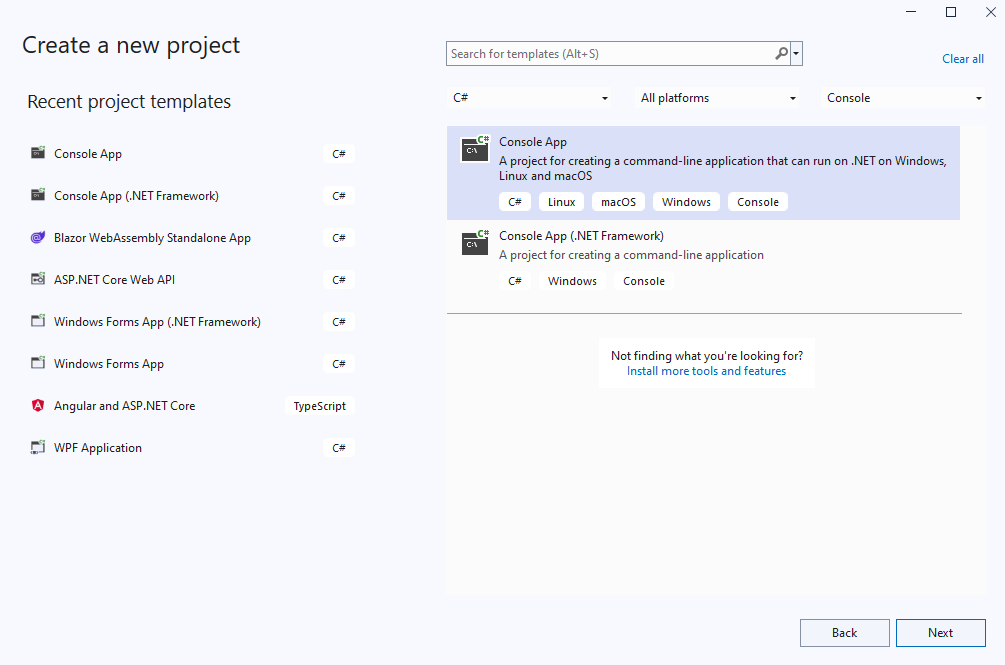Click the WPF Application template icon
The width and height of the screenshot is (1005, 665).
pyautogui.click(x=38, y=448)
